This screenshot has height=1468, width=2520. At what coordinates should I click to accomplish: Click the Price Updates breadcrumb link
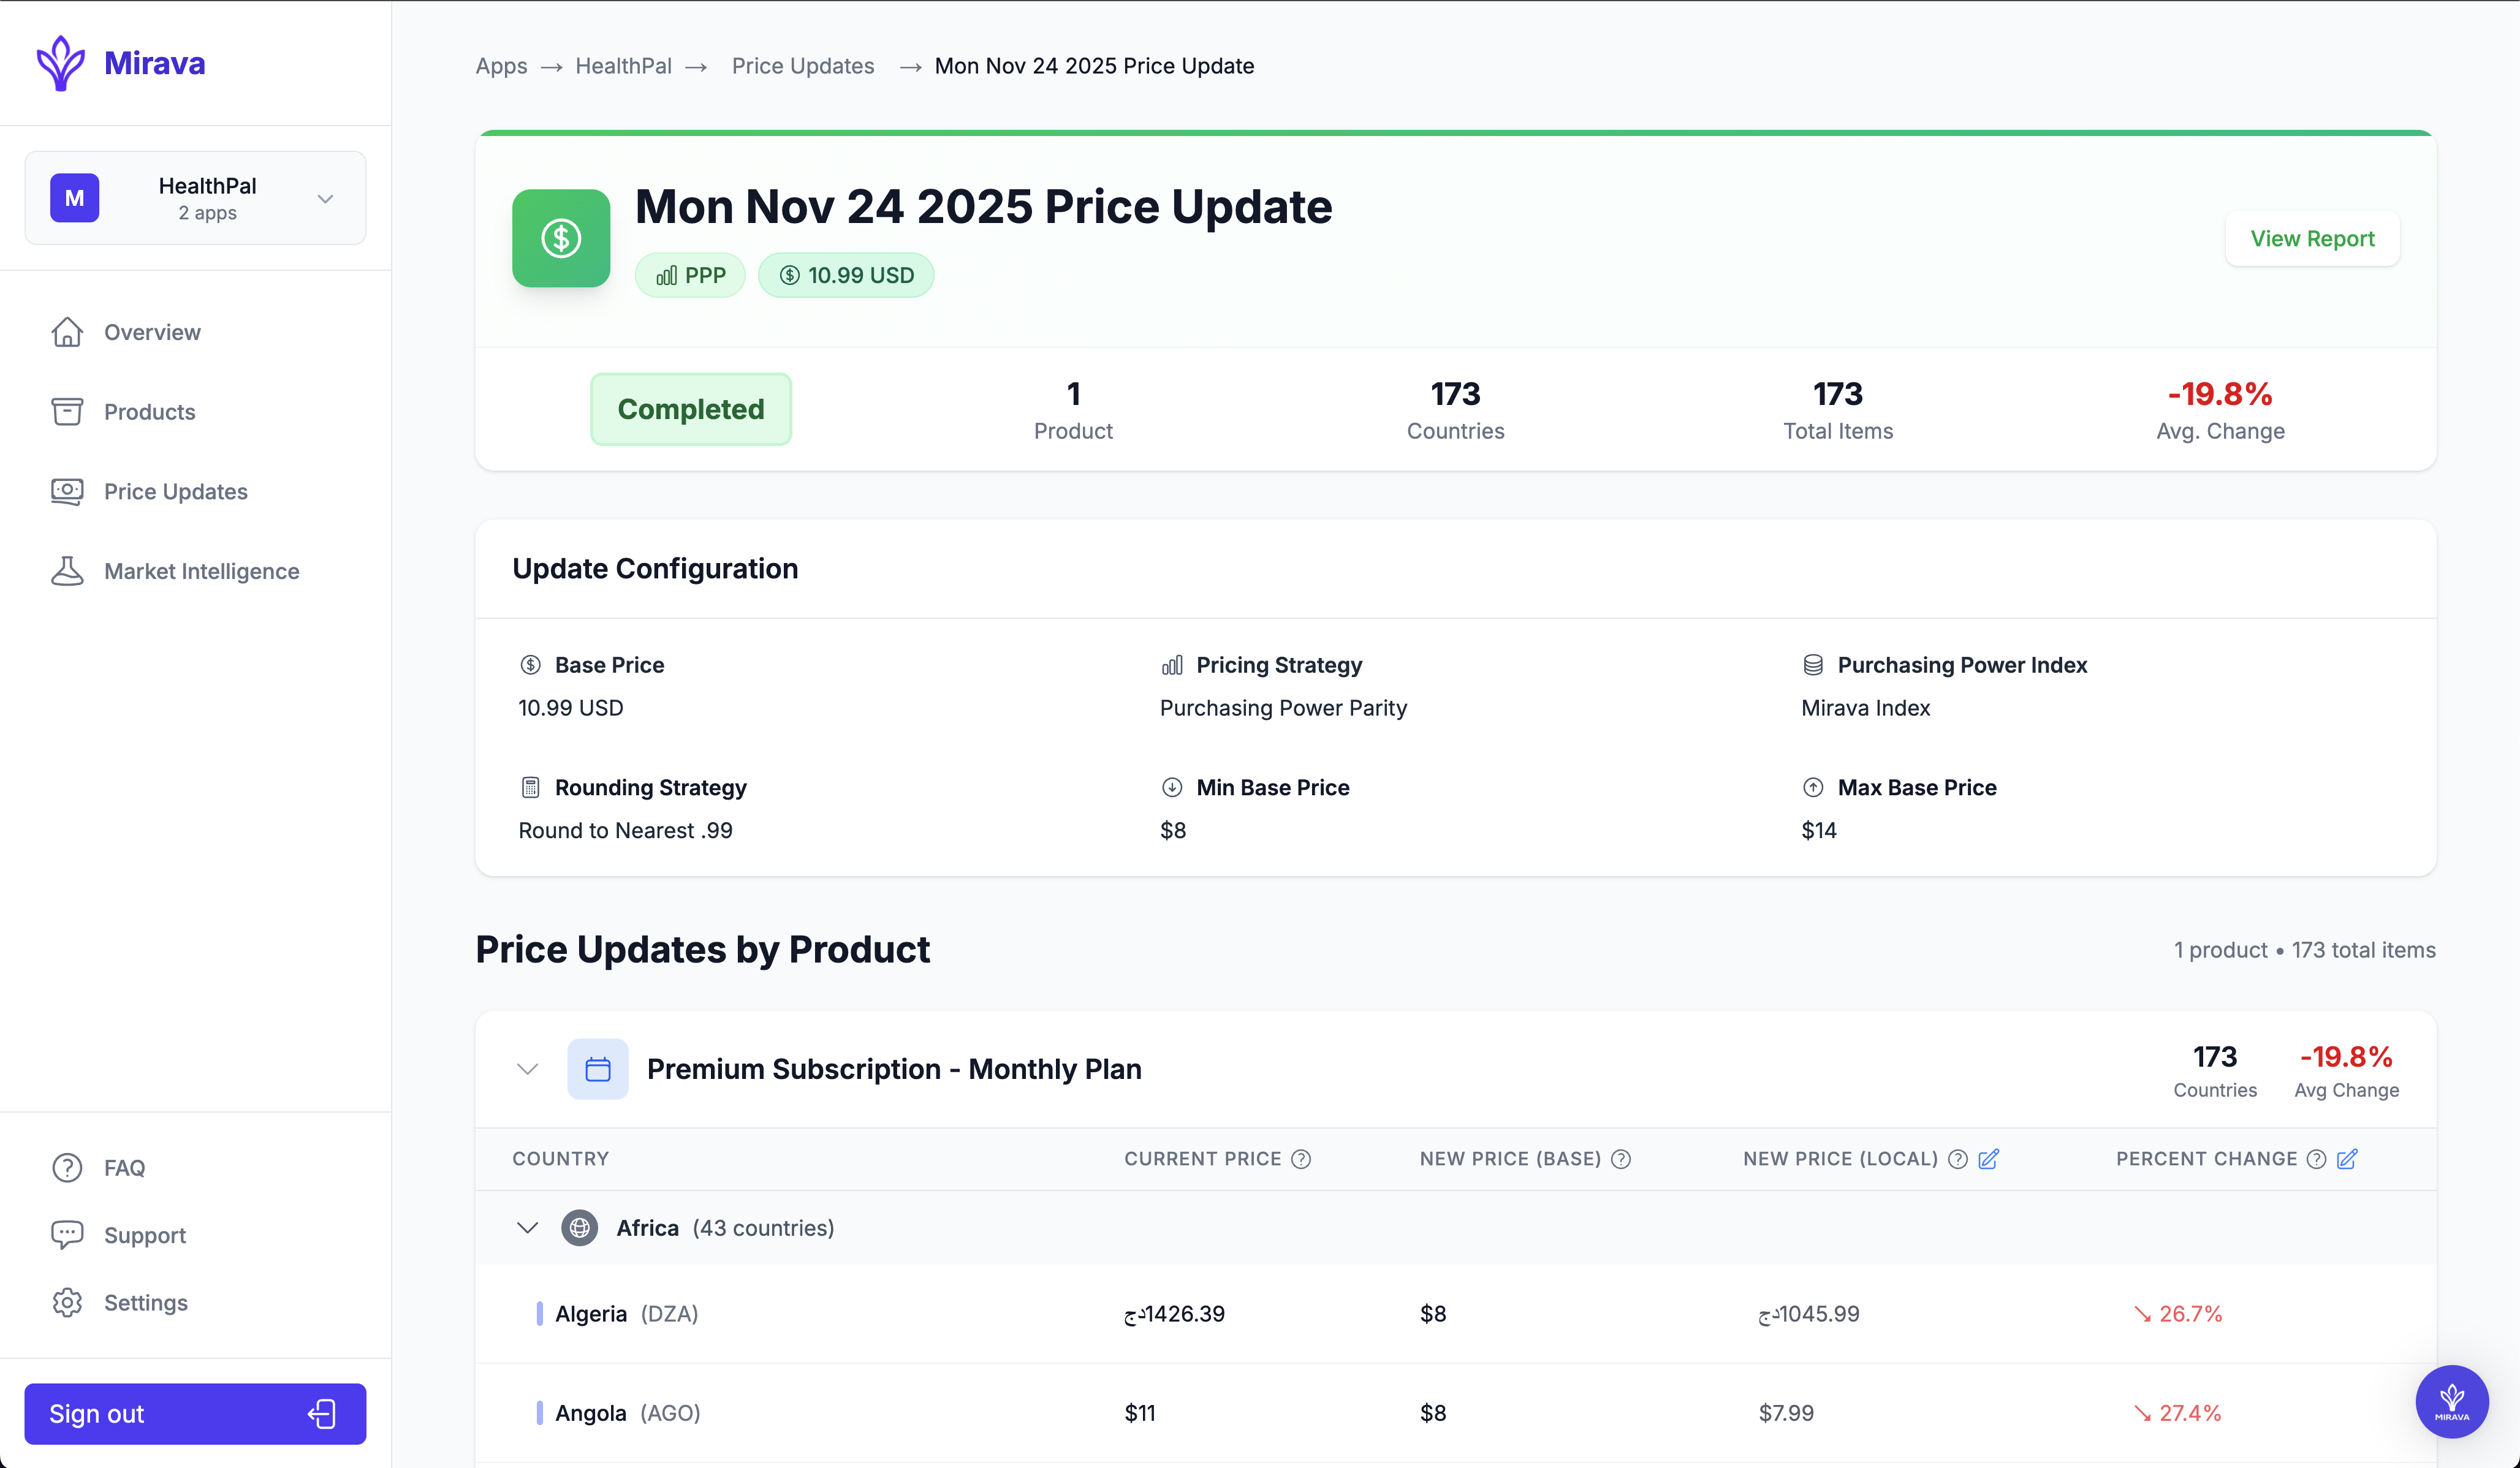tap(803, 66)
